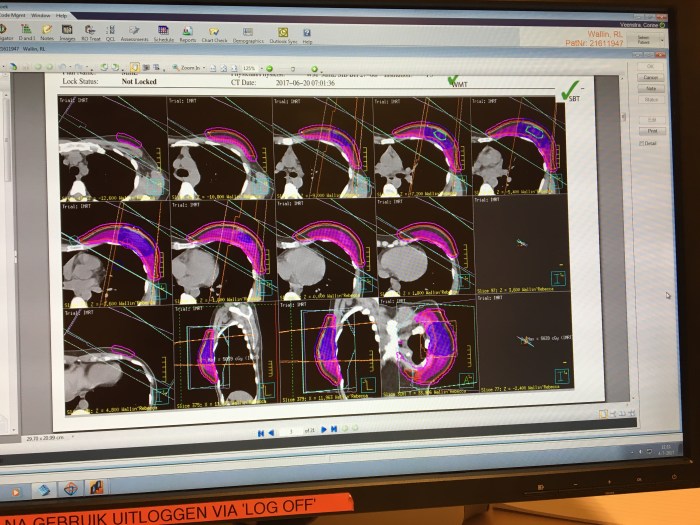Open the Assessments module
The image size is (700, 525).
(x=134, y=34)
